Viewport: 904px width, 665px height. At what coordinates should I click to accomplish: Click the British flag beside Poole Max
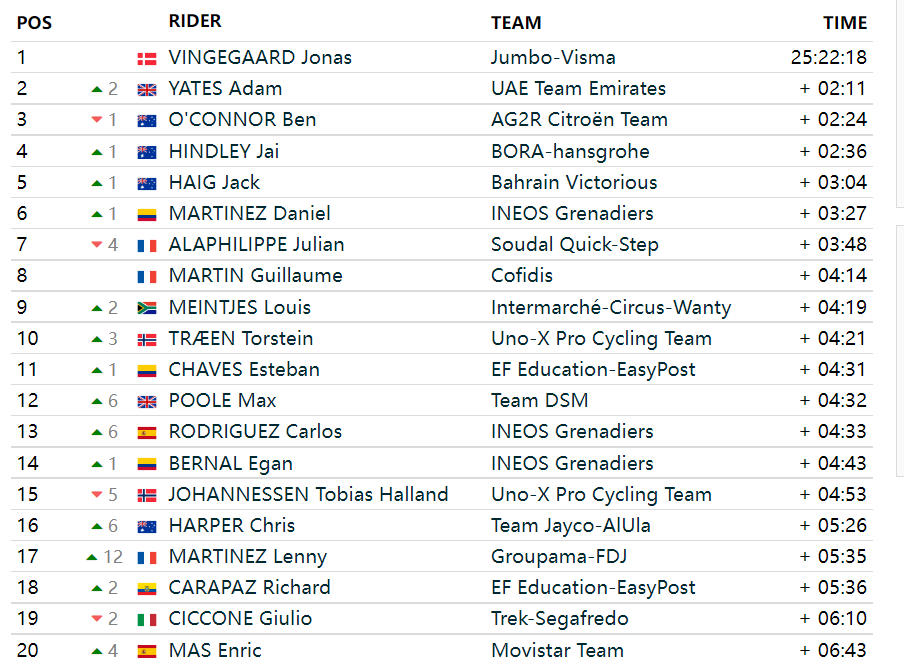click(x=146, y=402)
